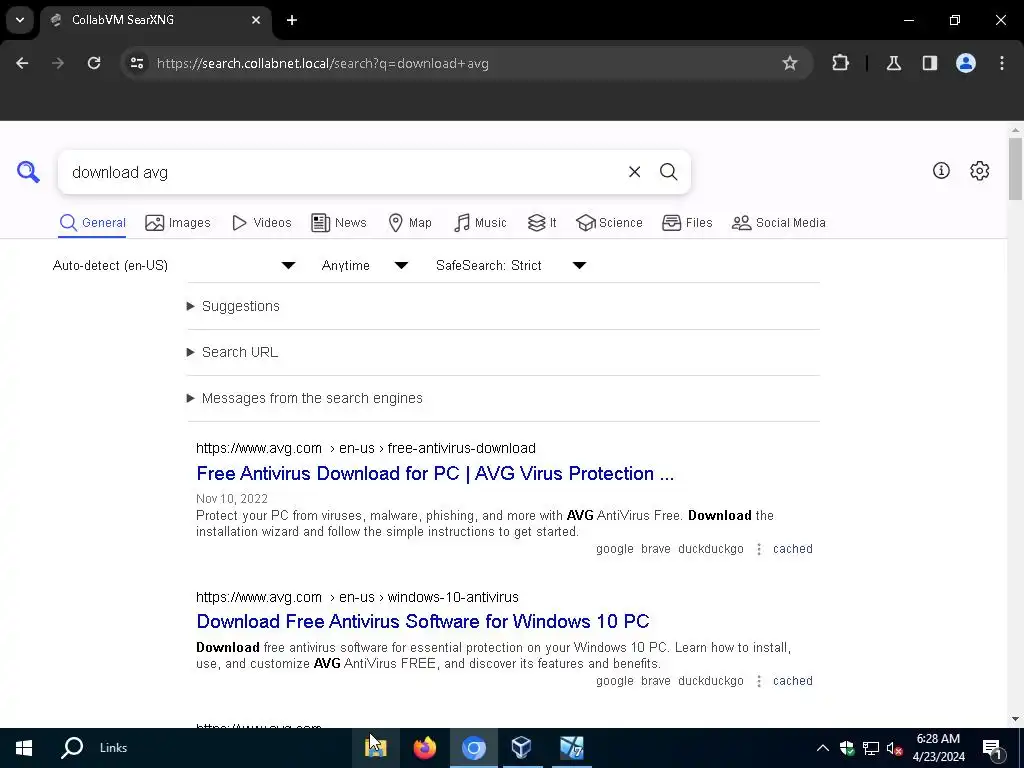This screenshot has height=768, width=1024.
Task: Expand Messages from the search engines
Action: 305,398
